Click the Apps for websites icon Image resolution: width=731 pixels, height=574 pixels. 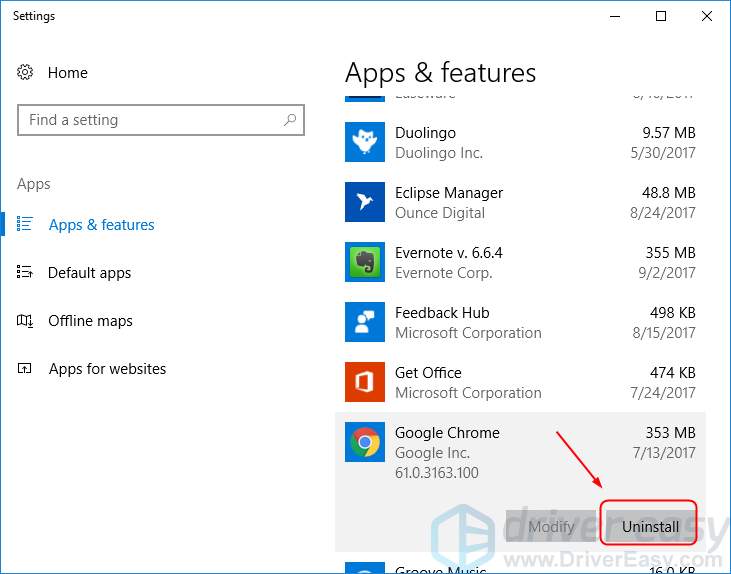click(x=24, y=368)
